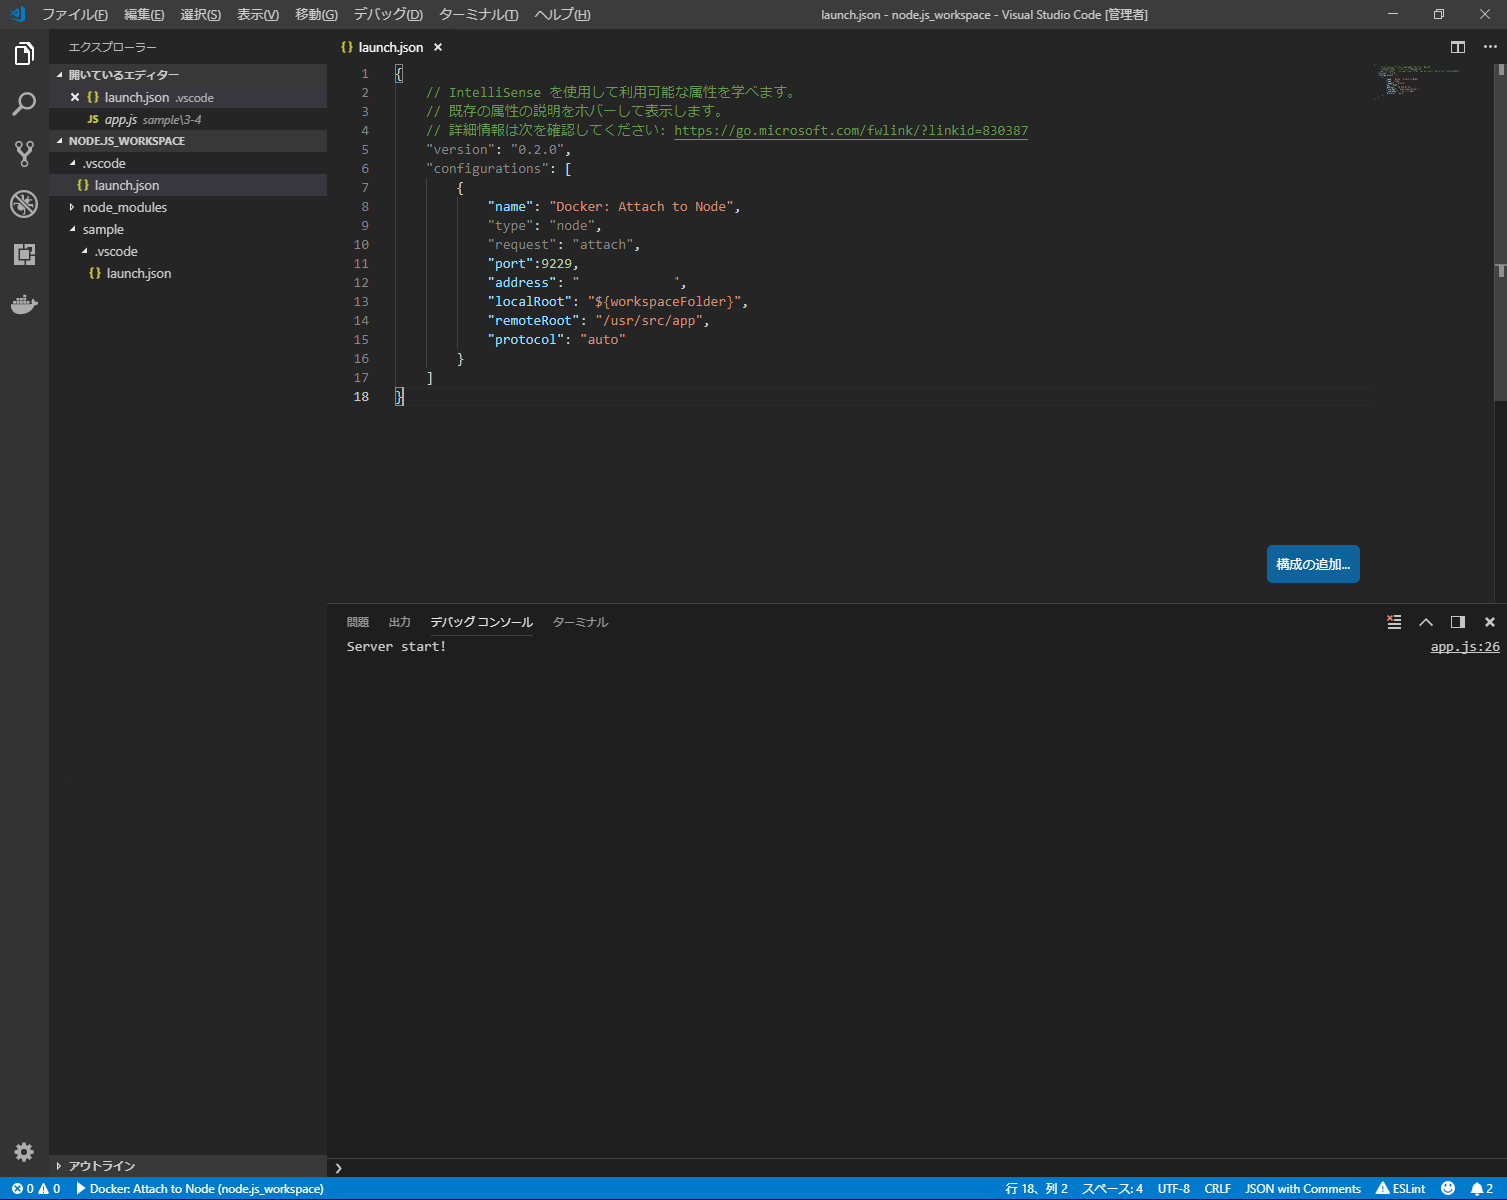Toggle split editor layout at top right
1507x1200 pixels.
pos(1457,47)
